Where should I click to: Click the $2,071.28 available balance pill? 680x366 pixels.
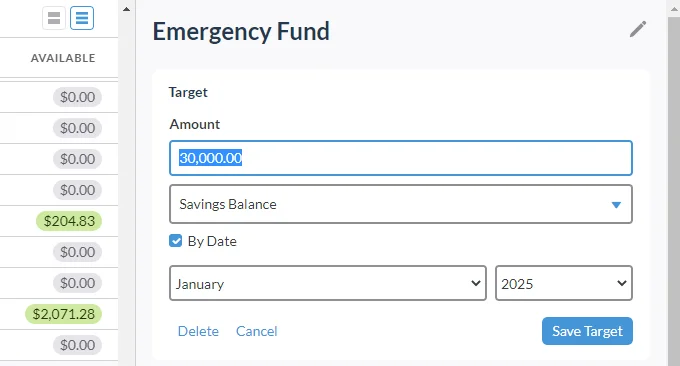[x=63, y=314]
